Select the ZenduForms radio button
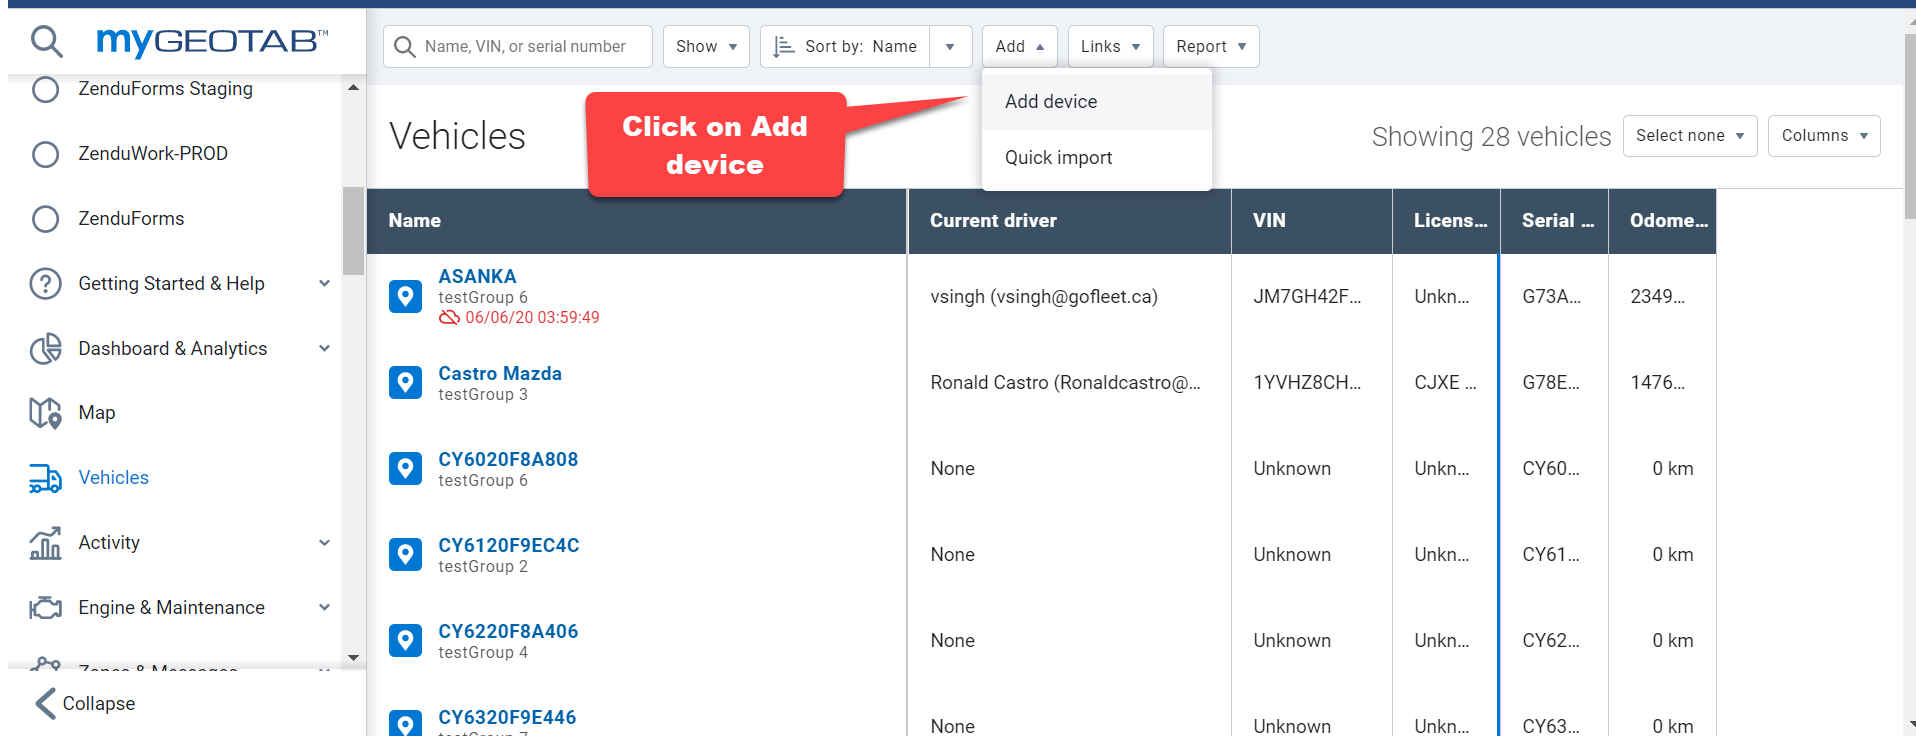1916x736 pixels. (x=45, y=219)
